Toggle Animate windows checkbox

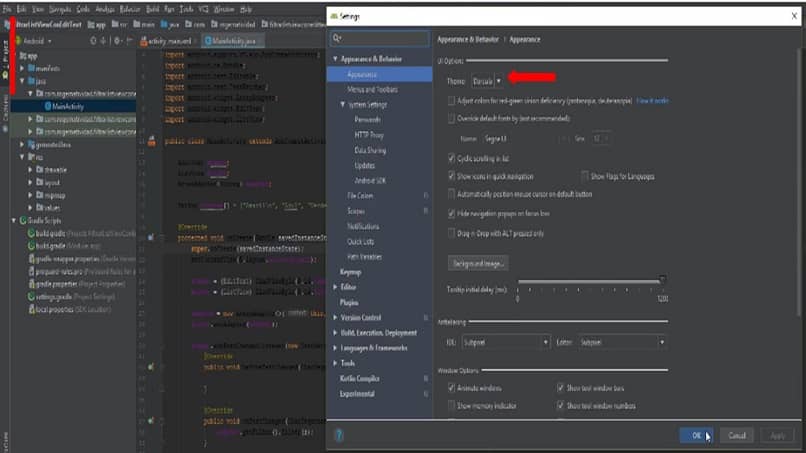pos(451,388)
